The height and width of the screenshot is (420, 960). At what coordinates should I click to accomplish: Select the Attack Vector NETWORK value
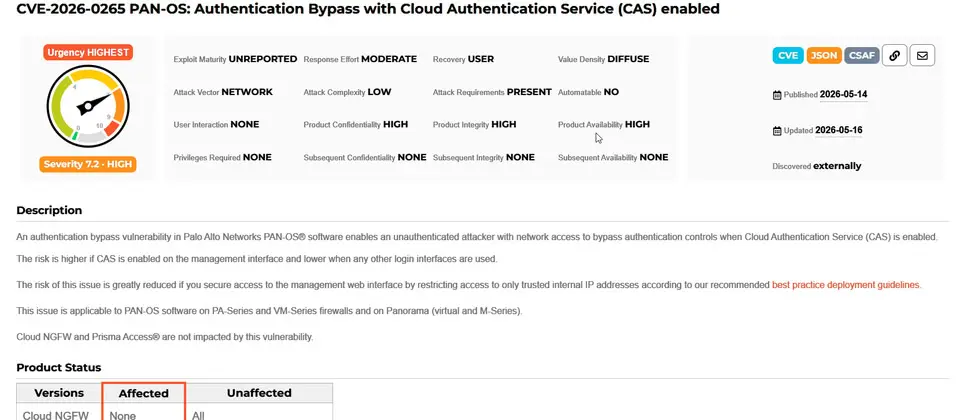(x=247, y=92)
